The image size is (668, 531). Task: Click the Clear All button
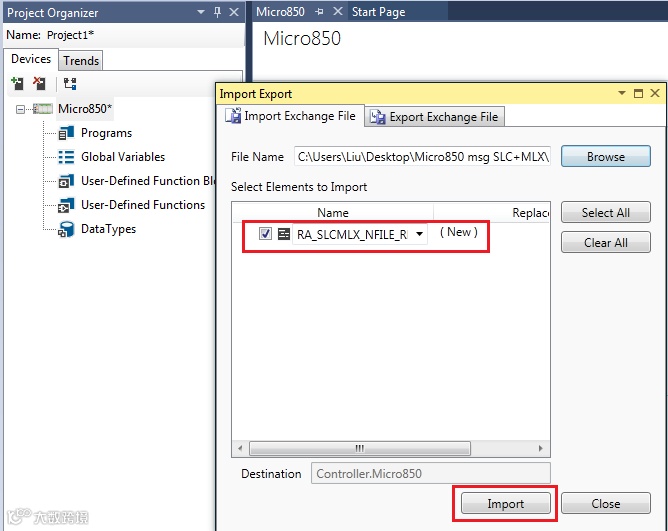605,242
